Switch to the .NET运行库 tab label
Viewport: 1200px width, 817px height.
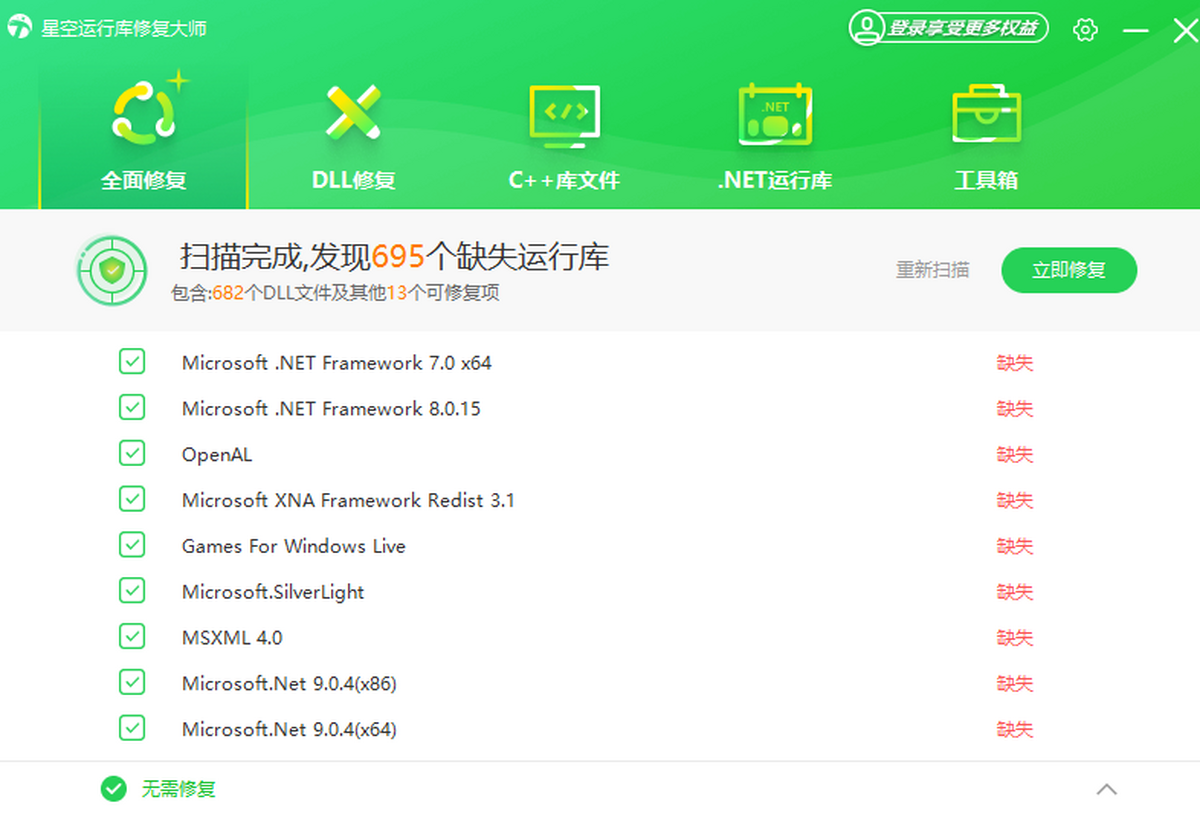point(774,181)
